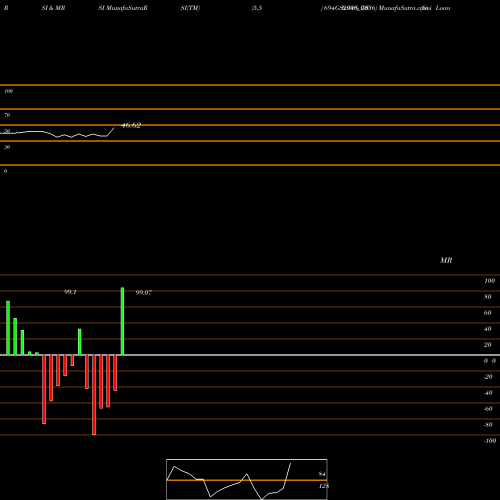Click the RSI value label 46.62

click(131, 125)
